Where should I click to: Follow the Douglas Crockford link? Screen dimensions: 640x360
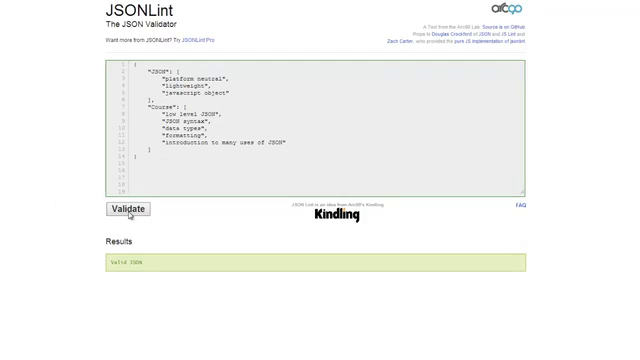pos(451,34)
